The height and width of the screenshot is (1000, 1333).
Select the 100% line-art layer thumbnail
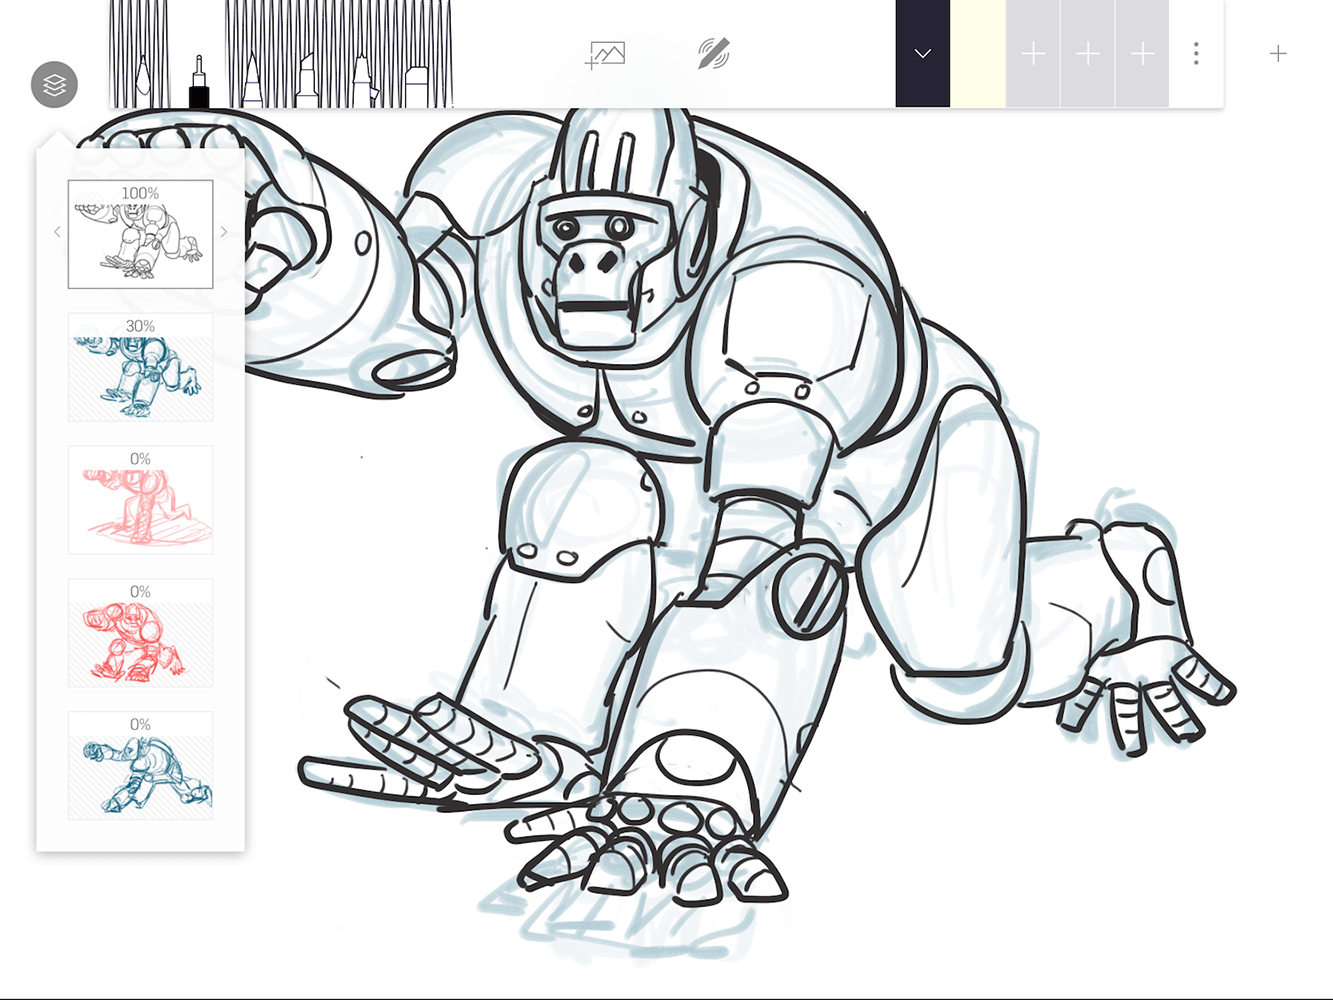click(140, 234)
